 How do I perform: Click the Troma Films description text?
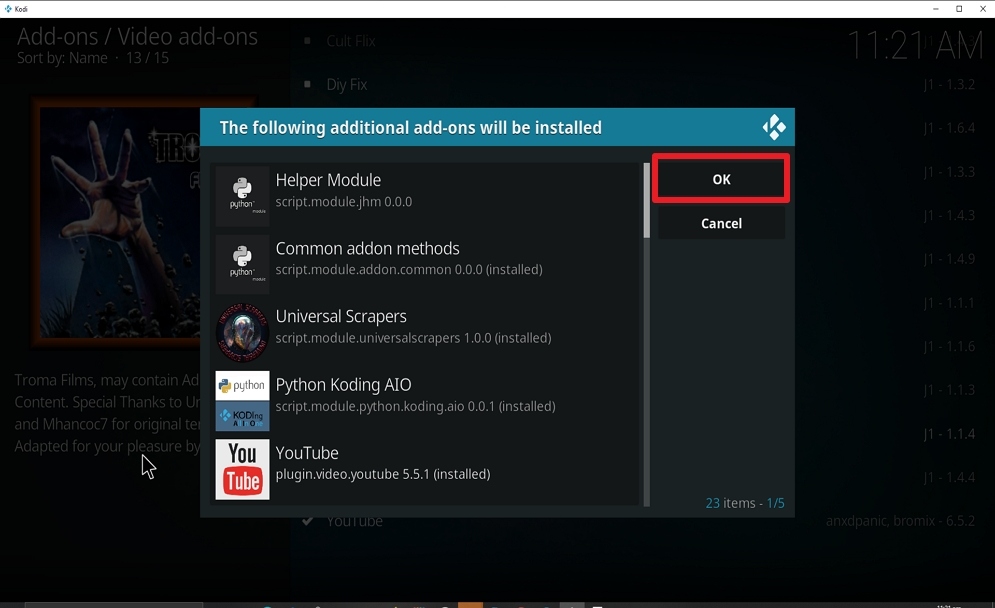tap(107, 413)
